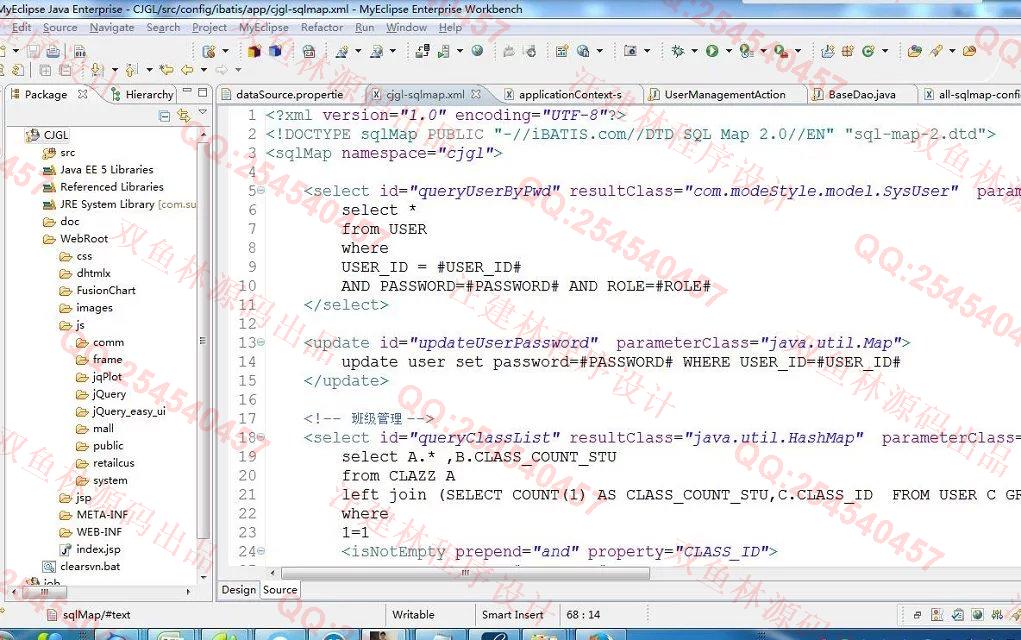Click the globe web browser toolbar icon
The height and width of the screenshot is (640, 1021).
[477, 51]
